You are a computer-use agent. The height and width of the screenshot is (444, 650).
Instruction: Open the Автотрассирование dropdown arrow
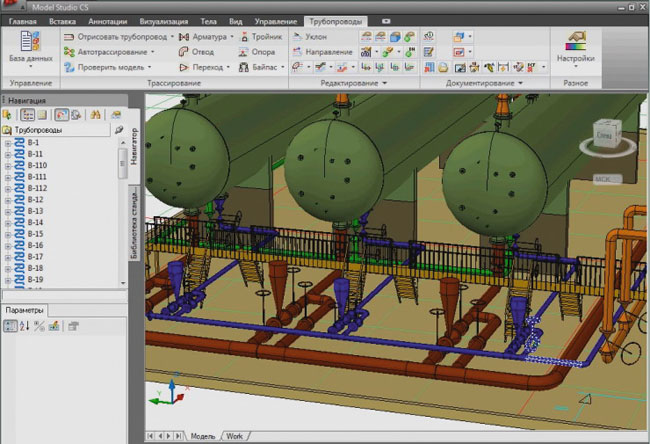coord(153,52)
